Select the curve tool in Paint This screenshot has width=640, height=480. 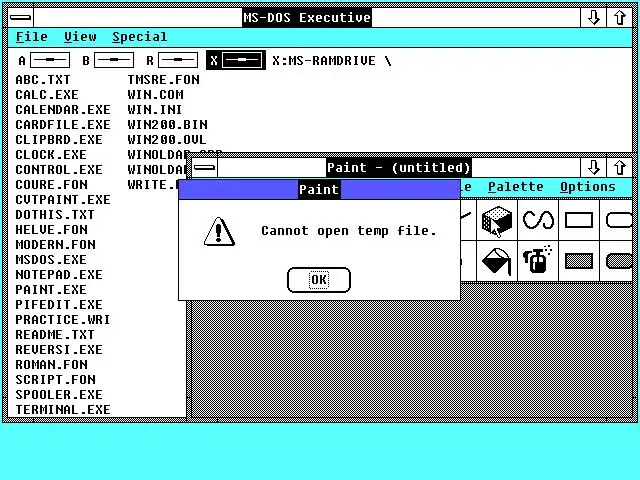(x=538, y=220)
